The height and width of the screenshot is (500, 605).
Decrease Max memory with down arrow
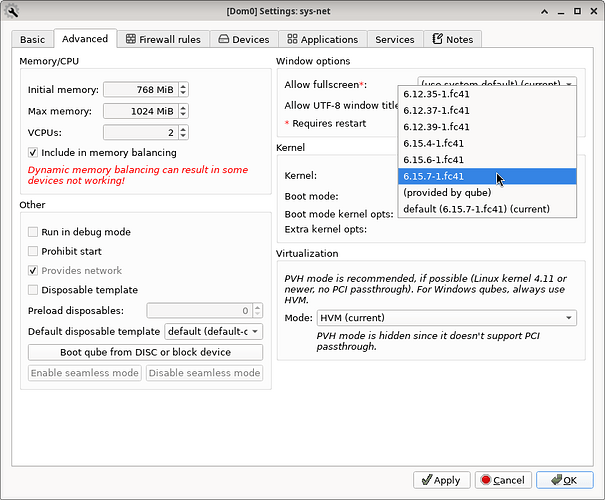coord(183,115)
